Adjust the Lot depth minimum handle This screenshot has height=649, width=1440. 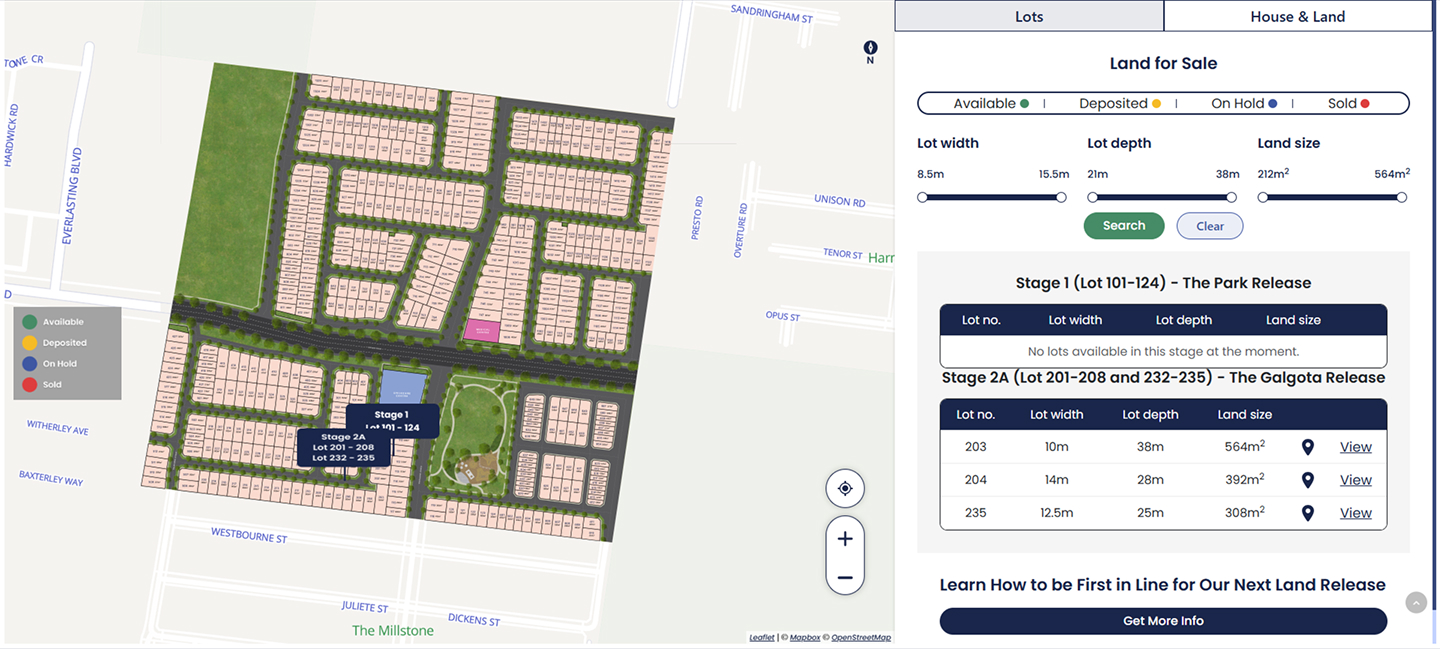click(1092, 197)
